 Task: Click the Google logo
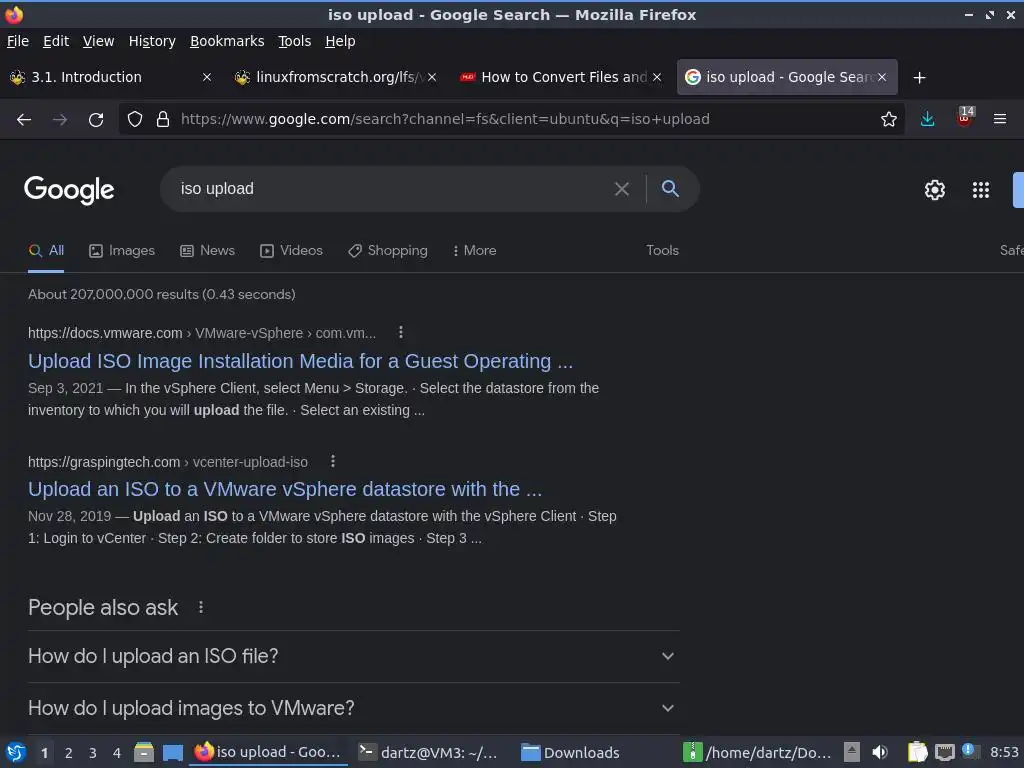(69, 190)
